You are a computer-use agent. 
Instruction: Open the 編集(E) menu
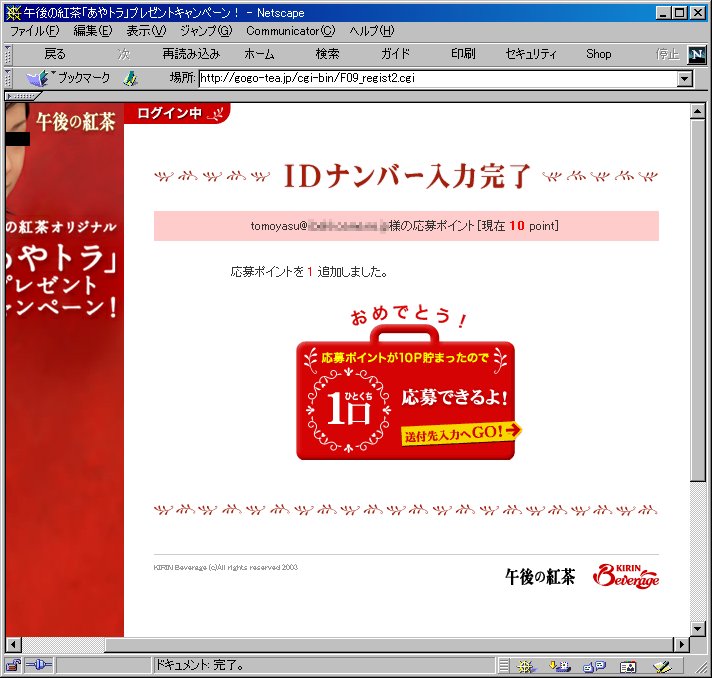point(93,31)
